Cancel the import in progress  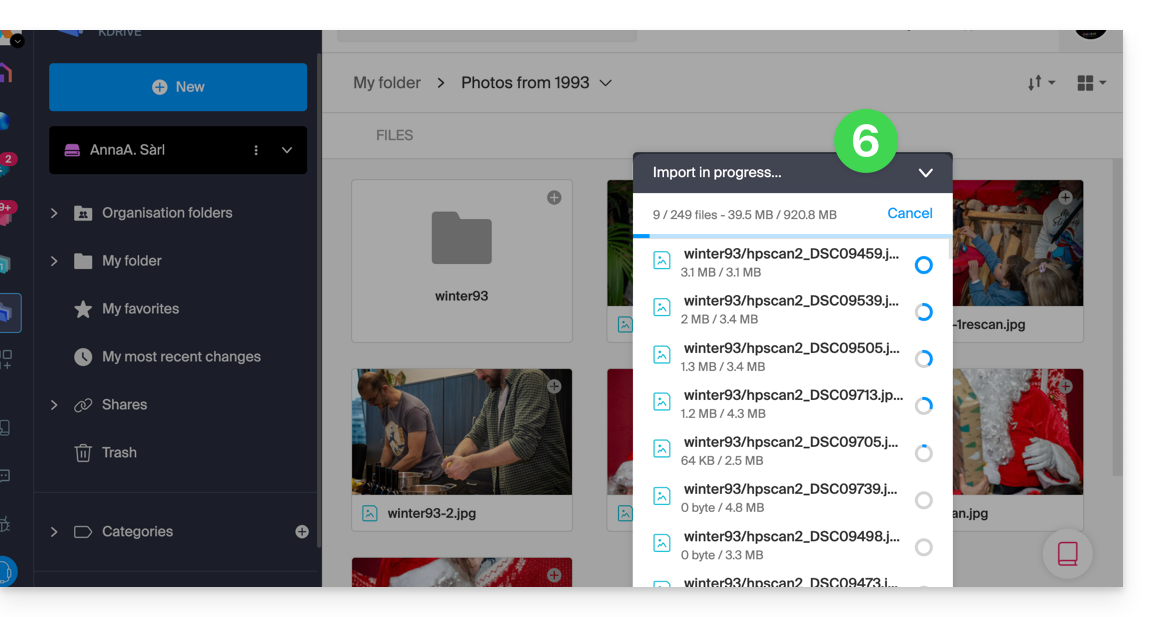point(909,213)
